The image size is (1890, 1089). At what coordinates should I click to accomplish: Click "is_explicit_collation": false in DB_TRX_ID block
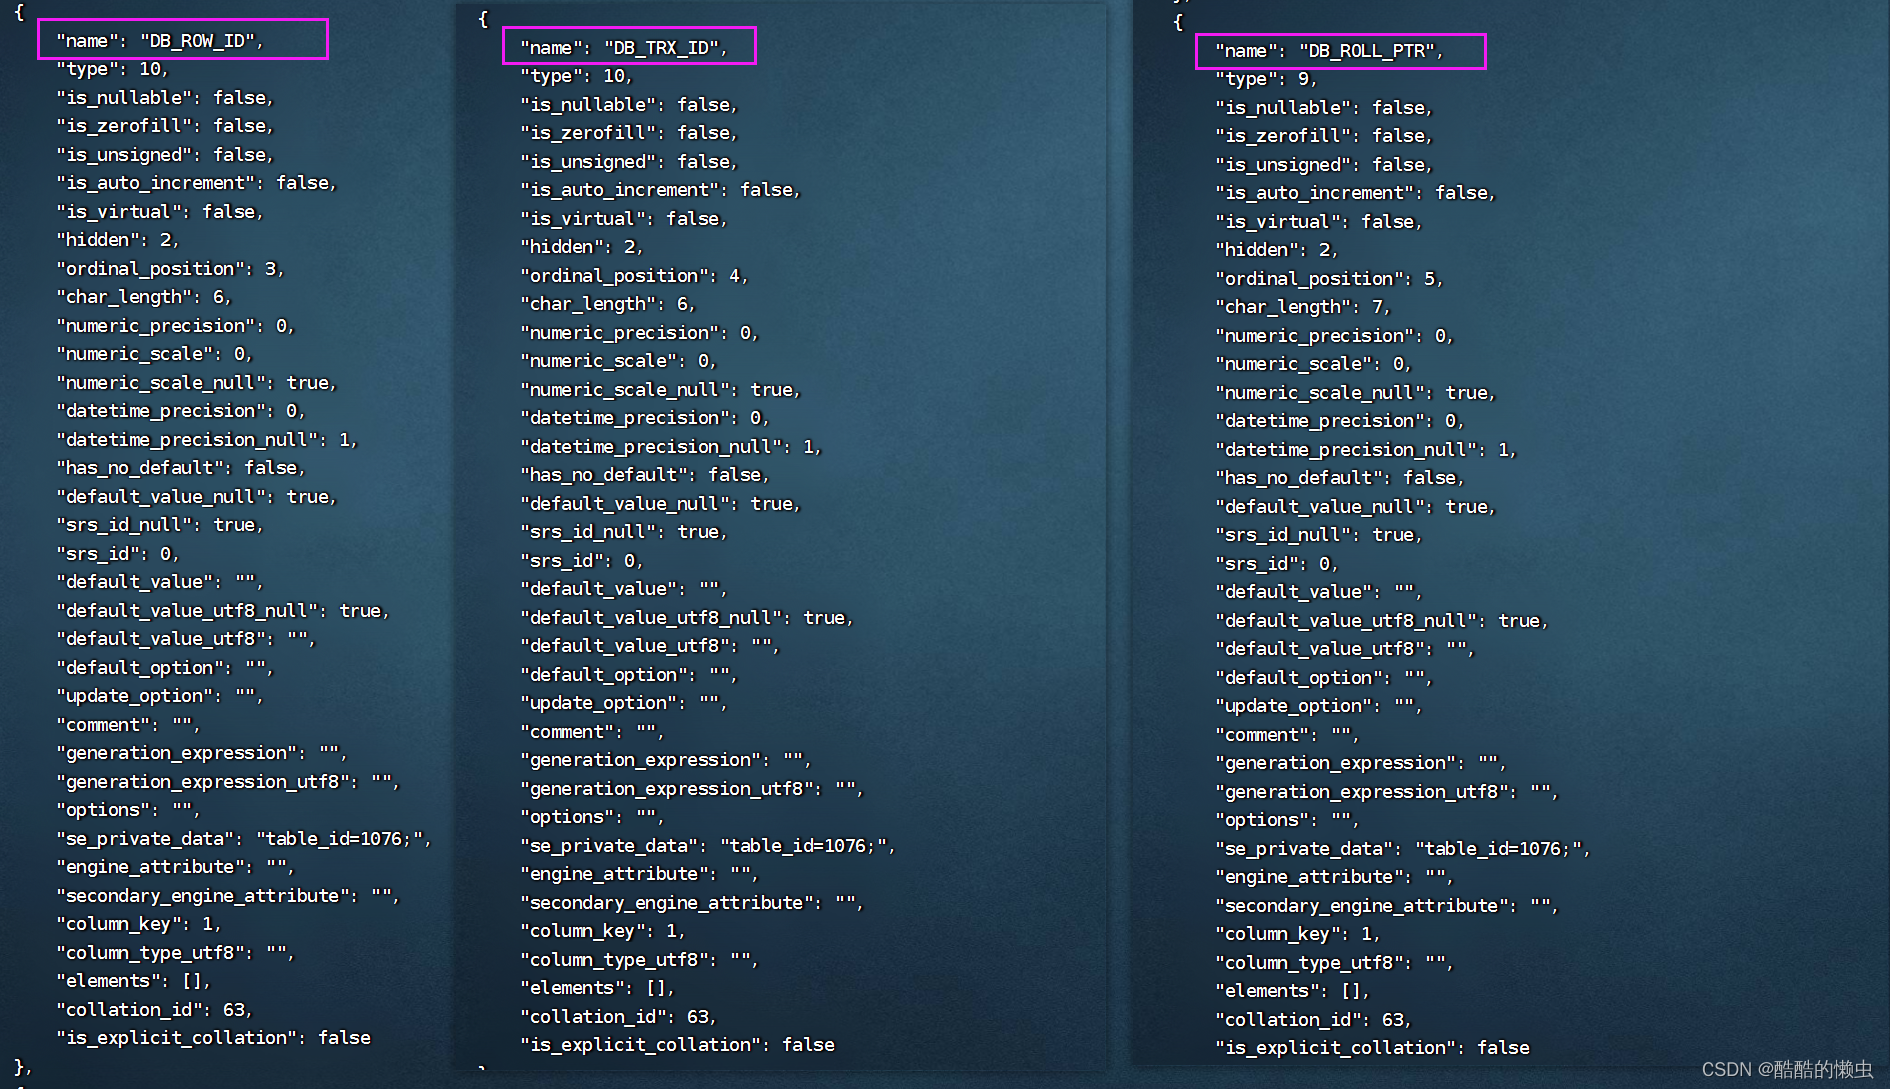(677, 1045)
